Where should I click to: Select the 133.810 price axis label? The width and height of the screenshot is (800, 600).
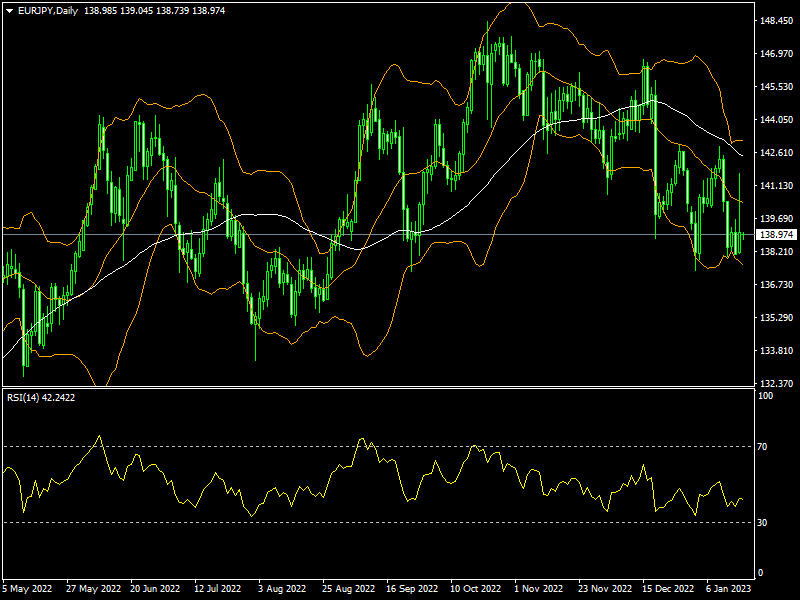777,351
